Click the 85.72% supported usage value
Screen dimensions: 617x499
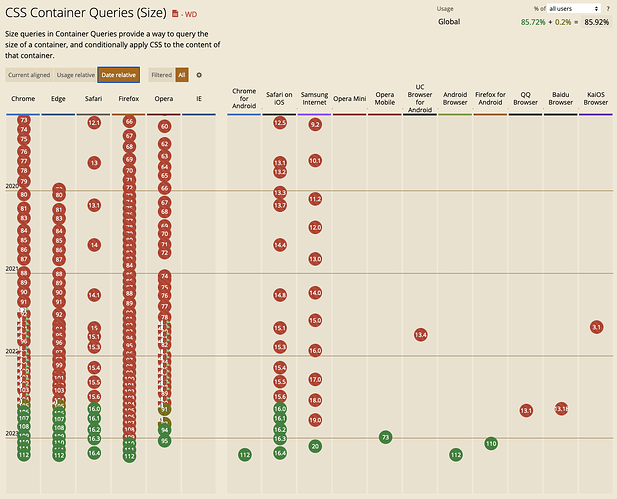533,22
